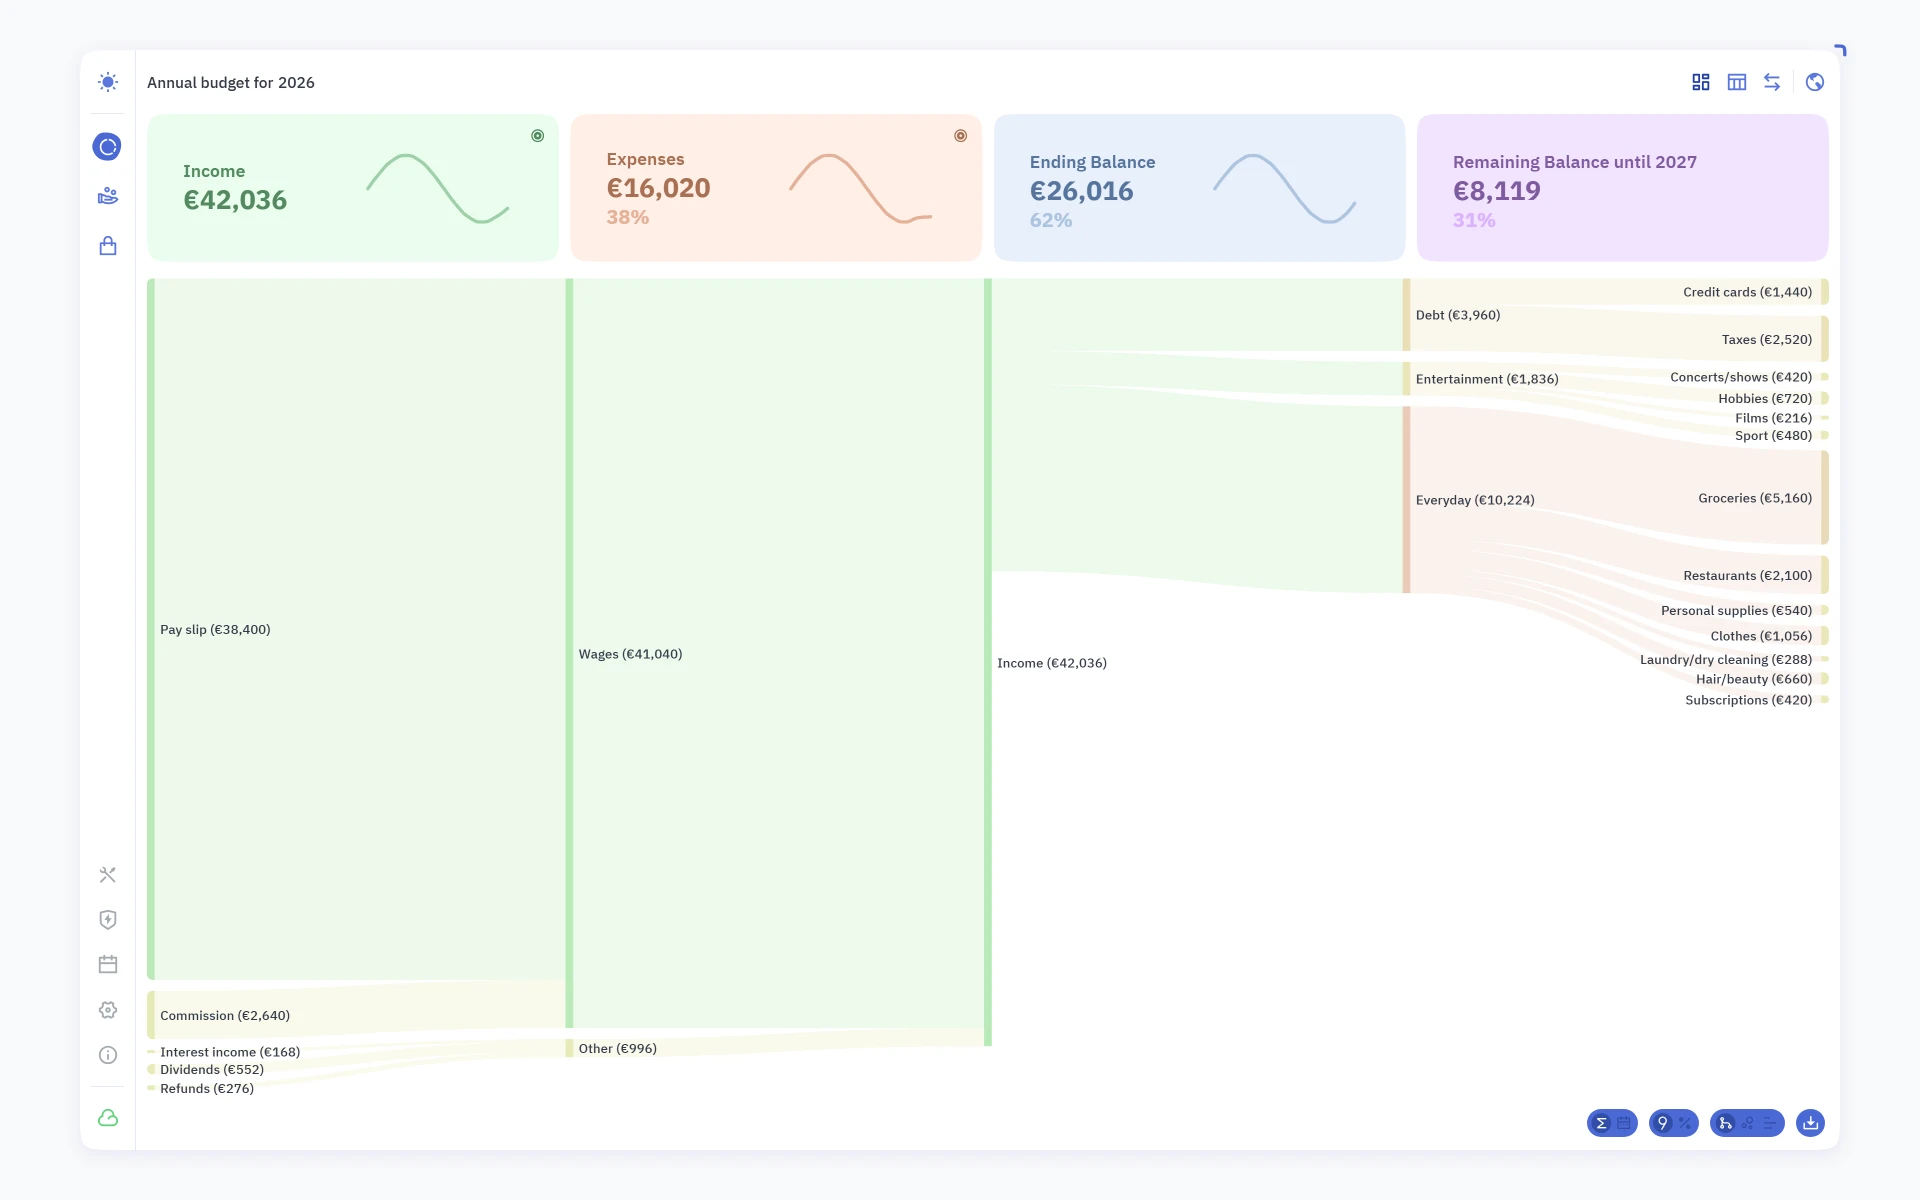Viewport: 1920px width, 1200px height.
Task: Click the globe icon in header
Action: tap(1815, 82)
